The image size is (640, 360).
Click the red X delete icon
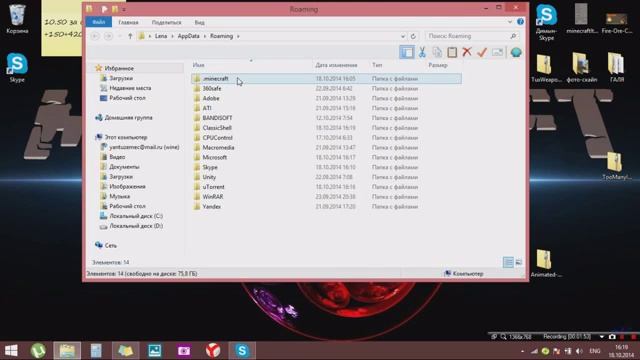[x=467, y=52]
